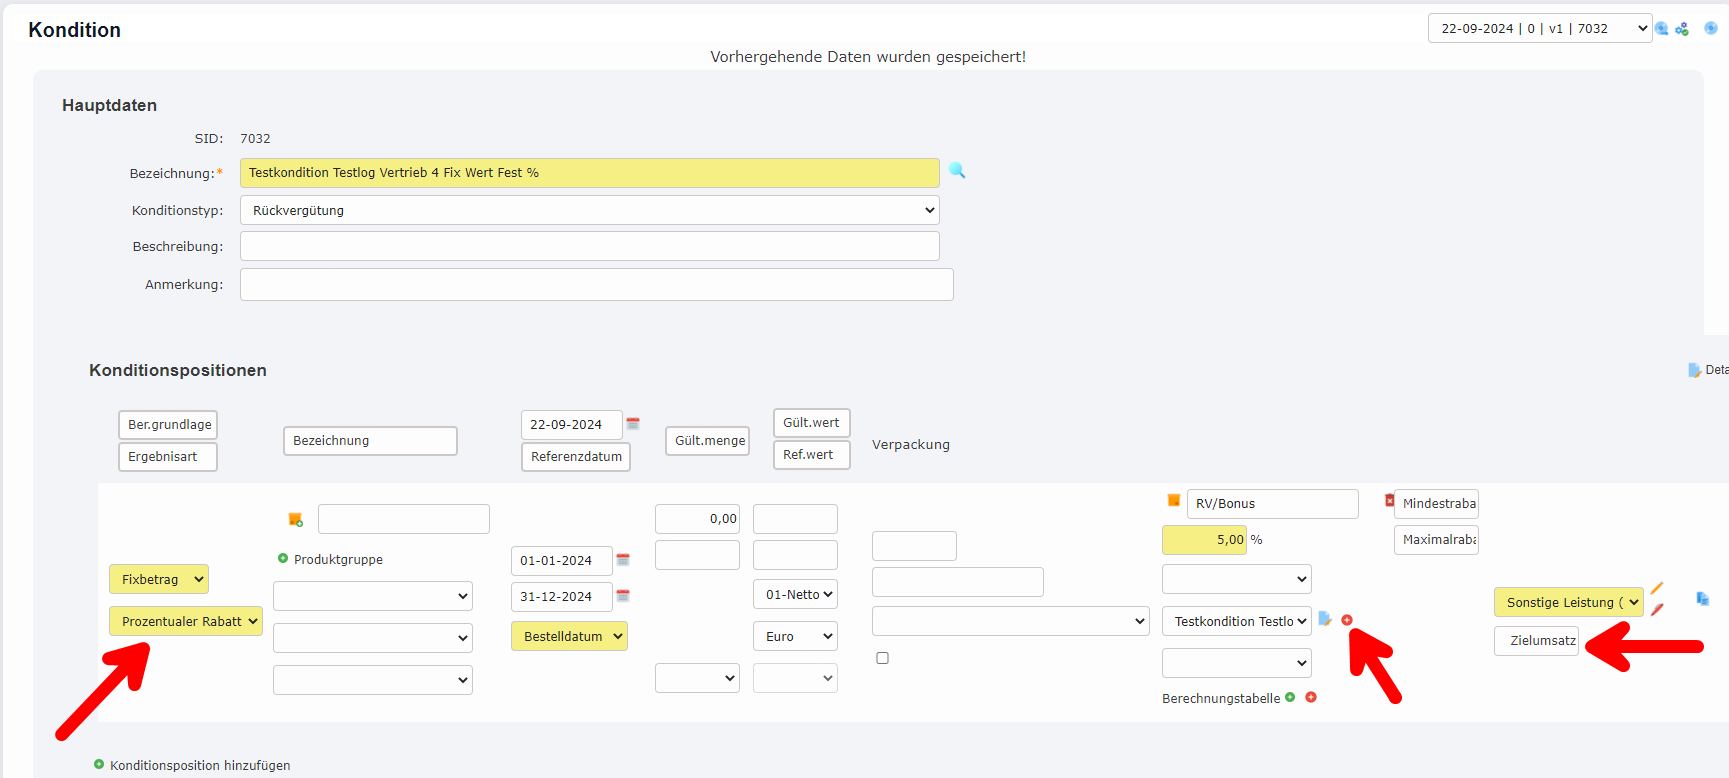The width and height of the screenshot is (1729, 778).
Task: Click the 01-01-2024 start date field
Action: pos(562,561)
